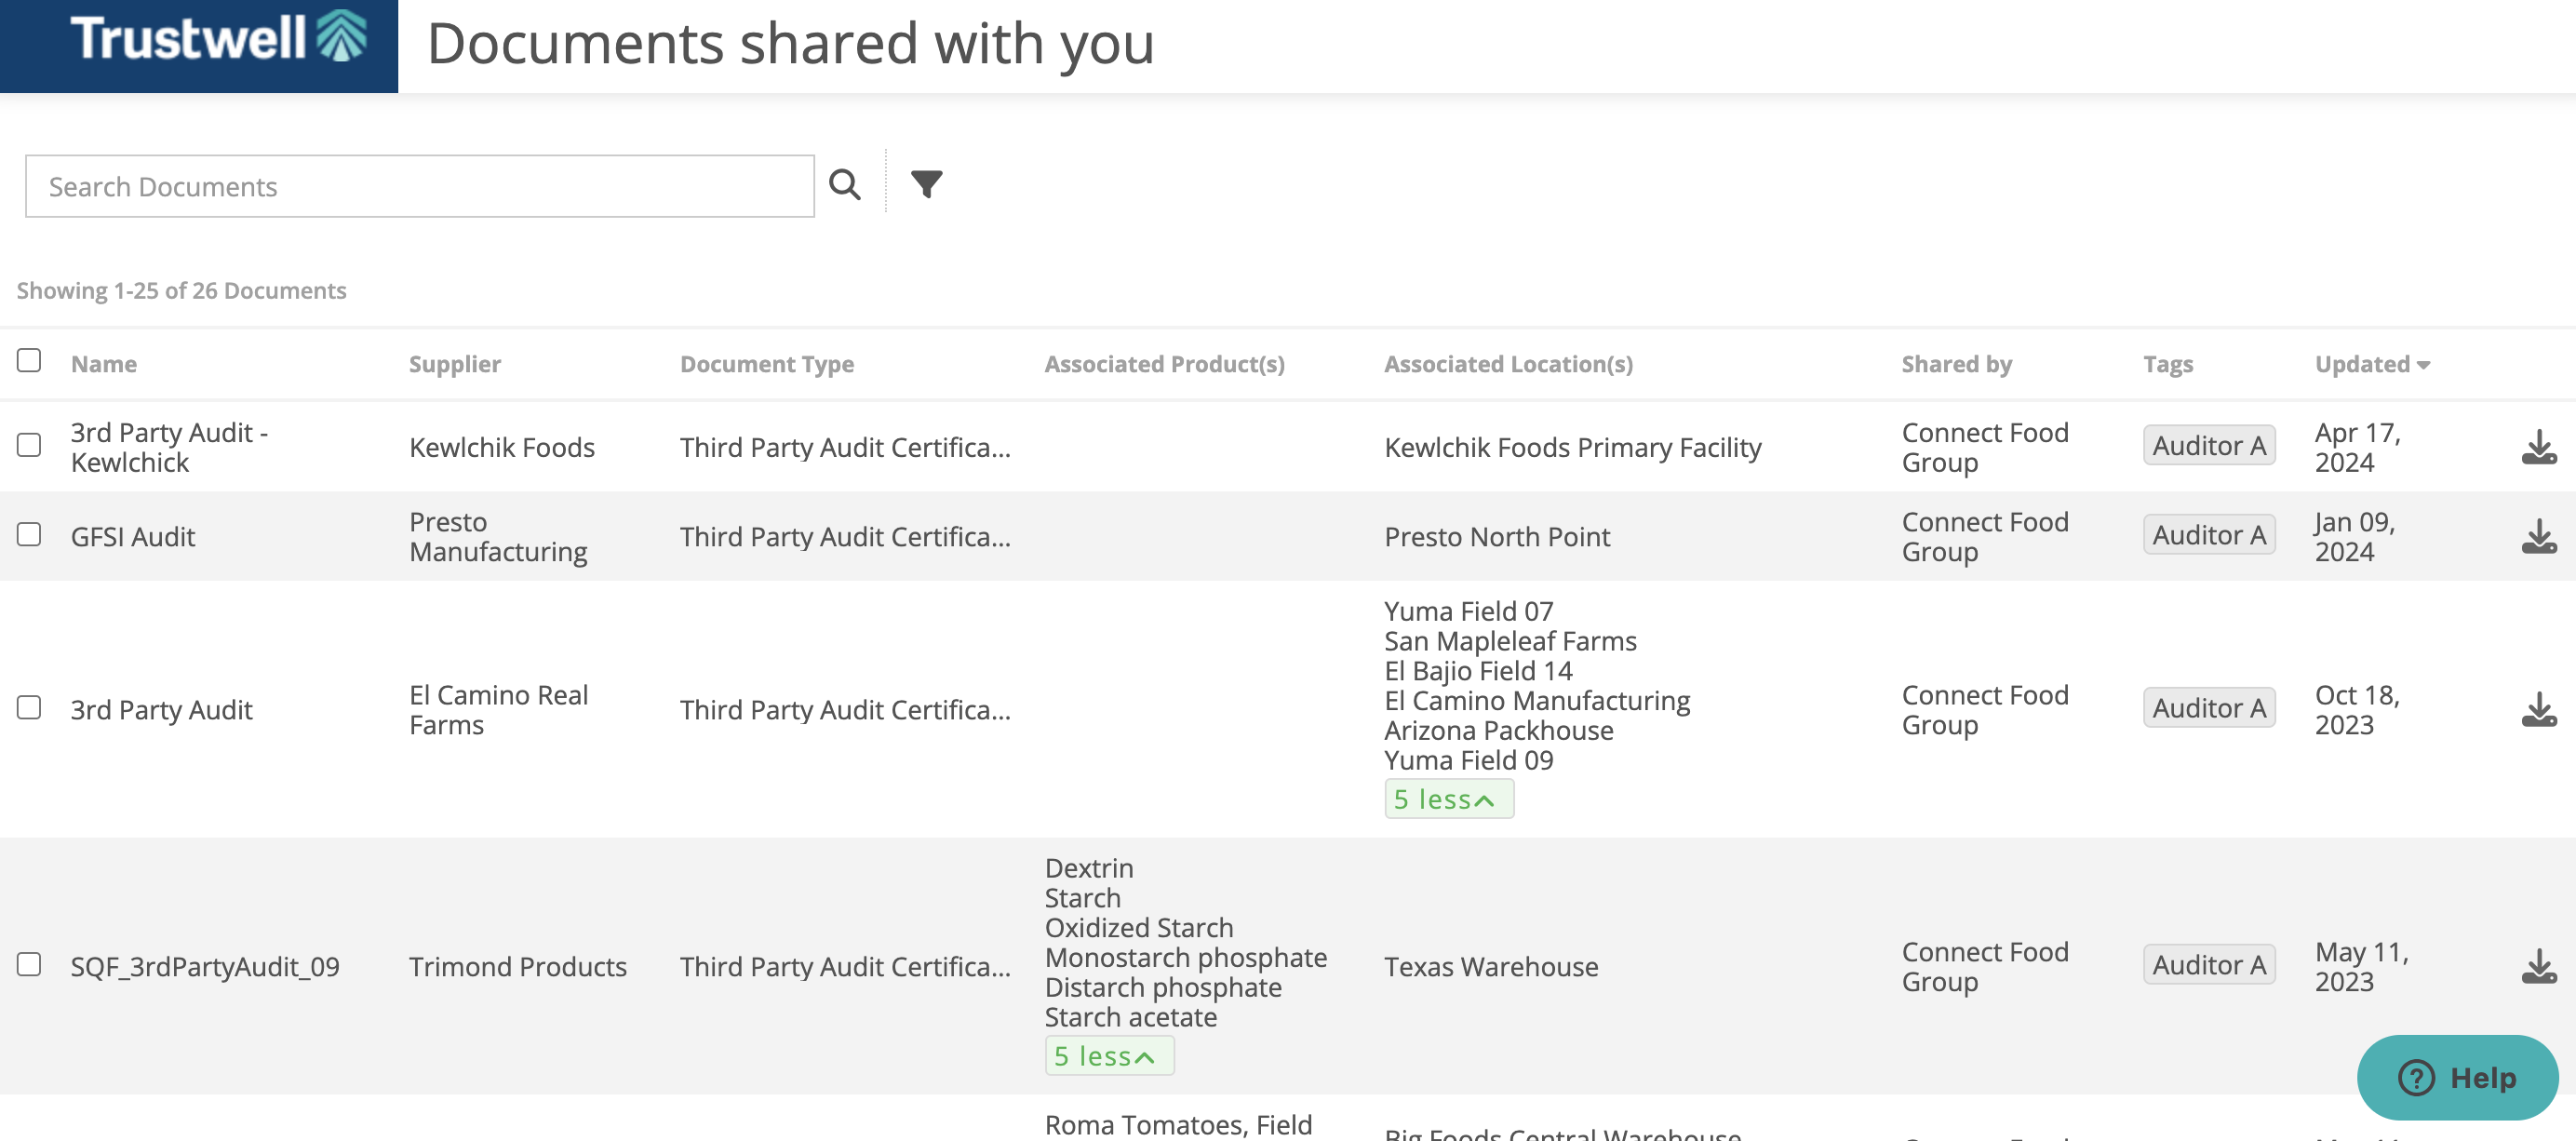Viewport: 2576px width, 1141px height.
Task: Open the SQF_3rdPartyAudit_09 document name
Action: pos(205,967)
